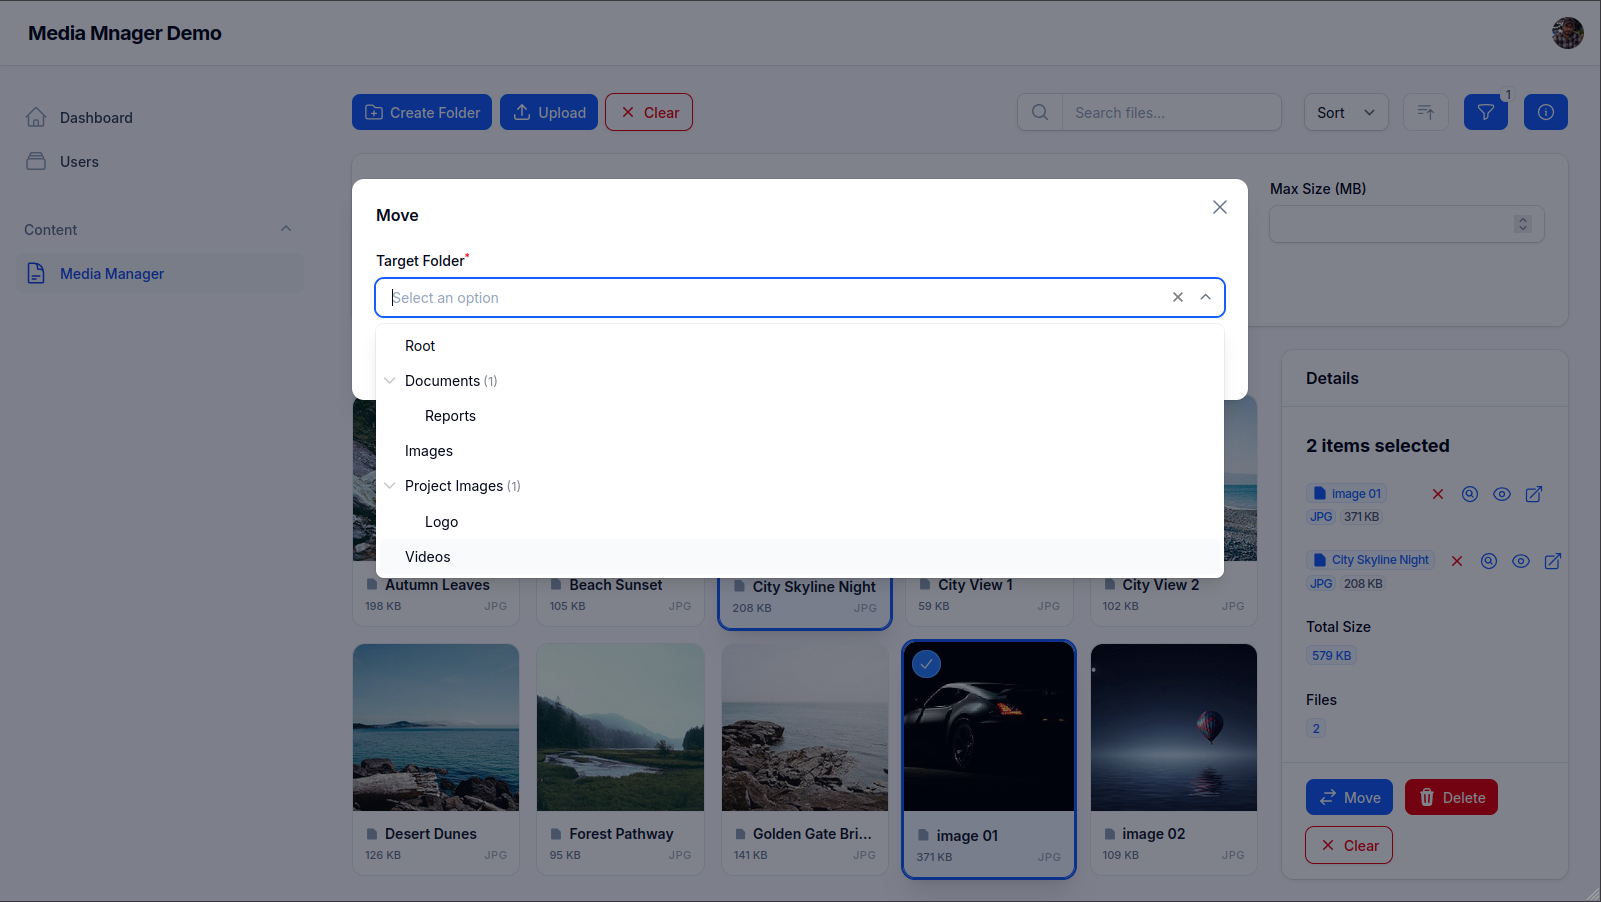Viewport: 1601px width, 902px height.
Task: Click the user avatar in header
Action: [x=1567, y=33]
